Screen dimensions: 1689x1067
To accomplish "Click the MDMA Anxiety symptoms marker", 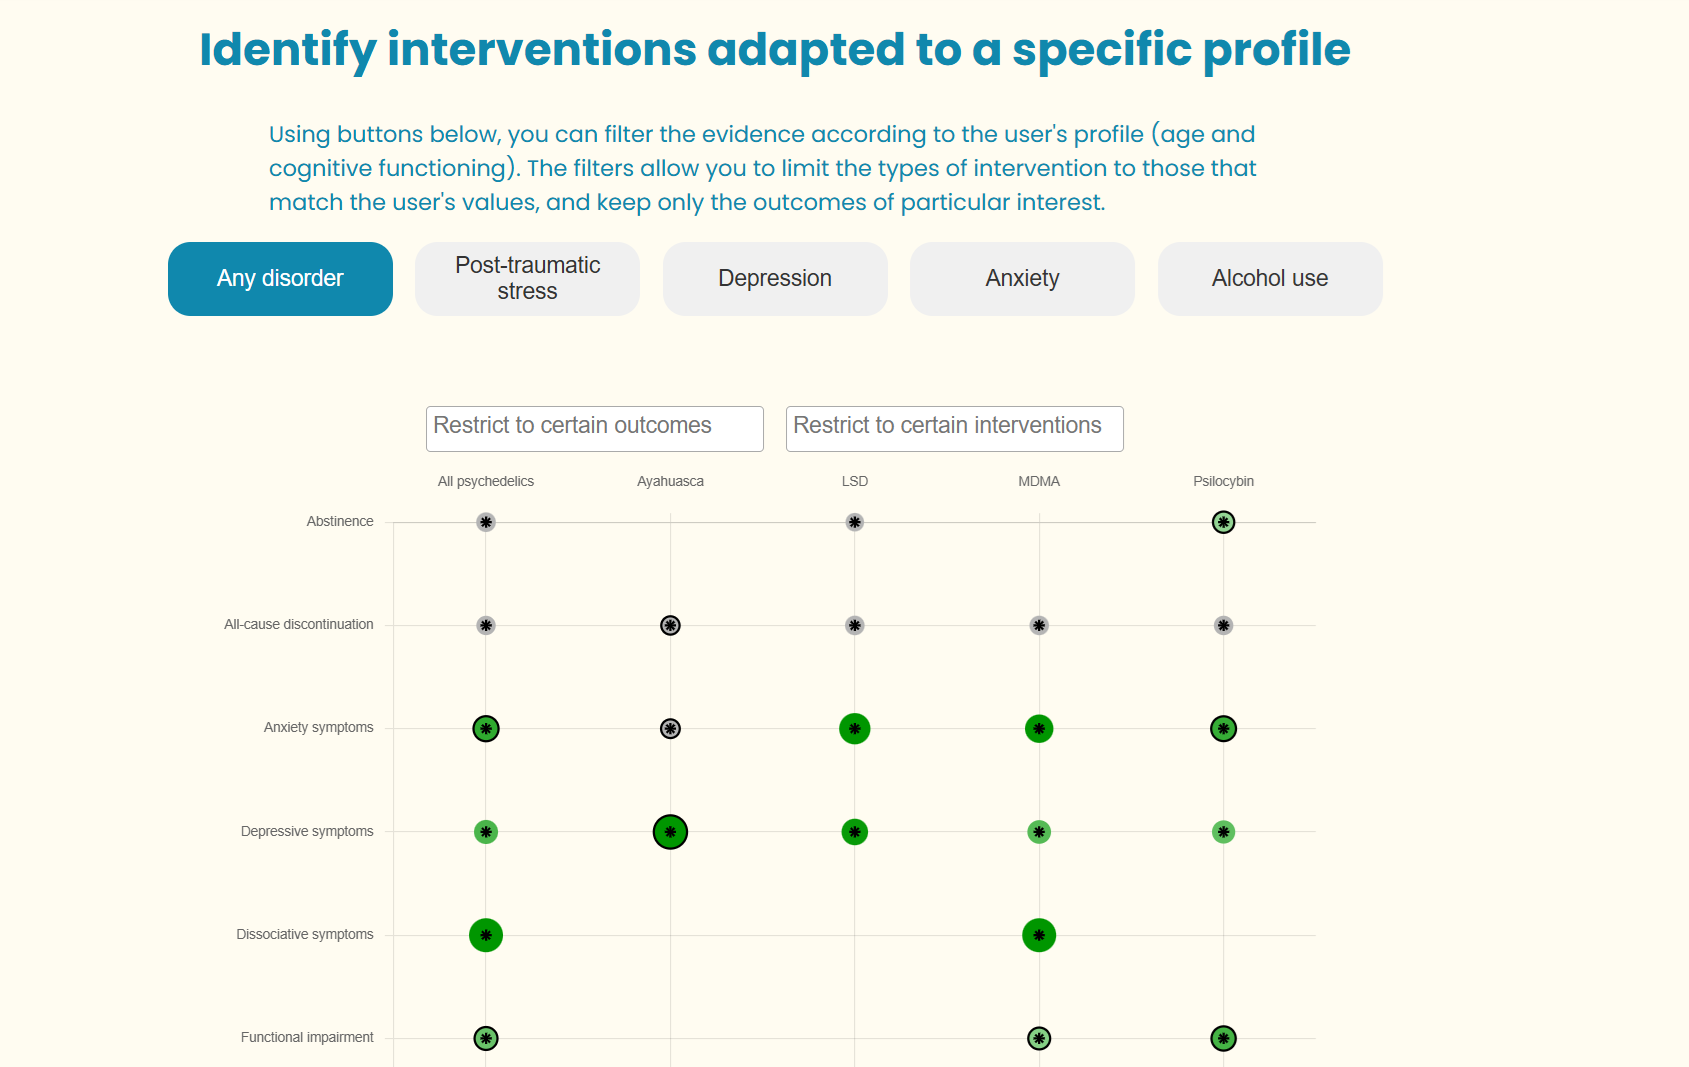I will (1039, 729).
